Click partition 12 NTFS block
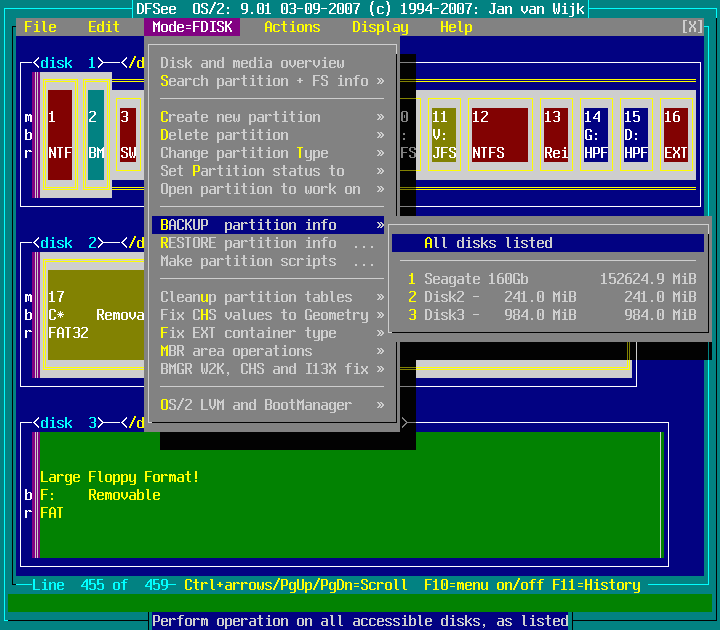 point(499,135)
